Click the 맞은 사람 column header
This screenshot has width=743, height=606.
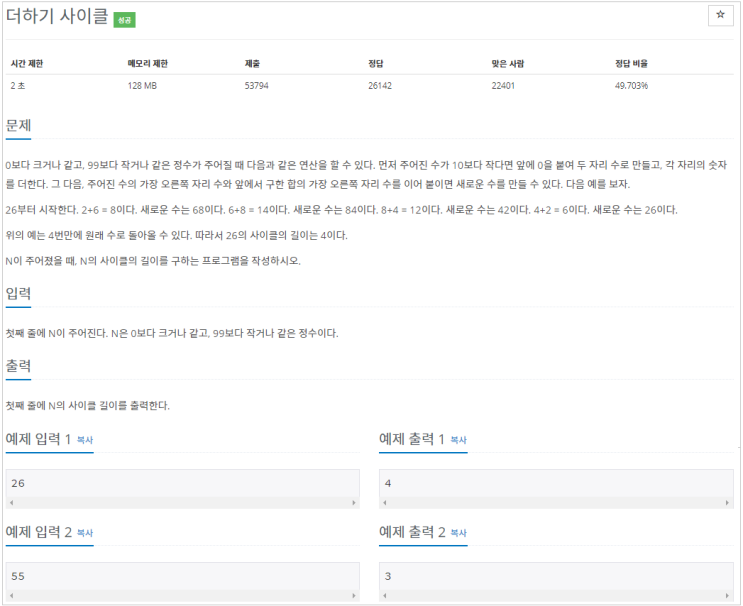tap(507, 63)
